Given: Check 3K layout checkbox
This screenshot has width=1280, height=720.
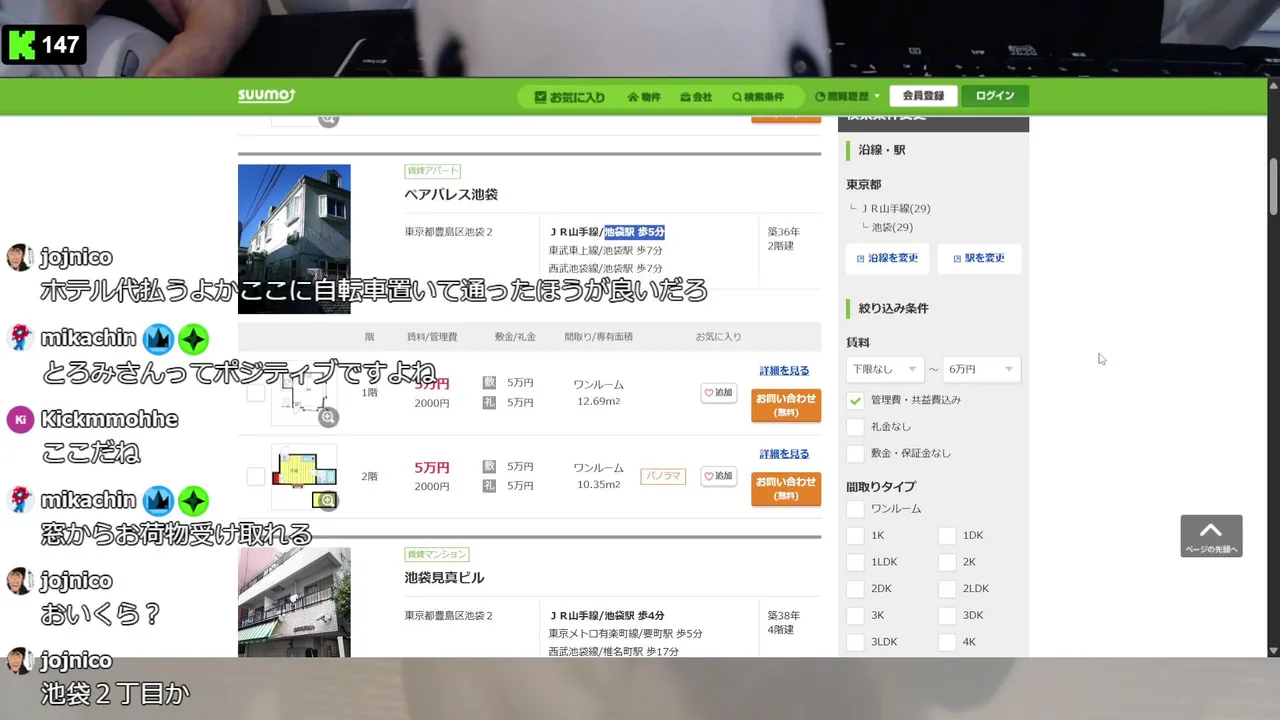Looking at the screenshot, I should [855, 615].
